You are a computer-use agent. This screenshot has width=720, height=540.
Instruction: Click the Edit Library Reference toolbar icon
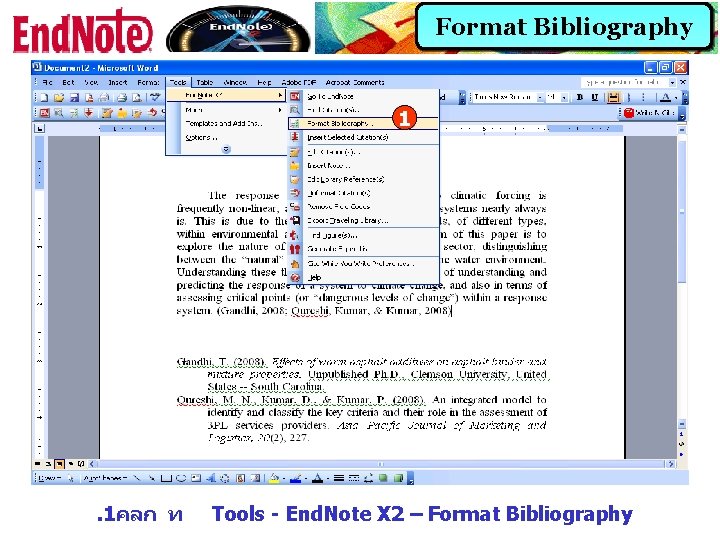(137, 112)
